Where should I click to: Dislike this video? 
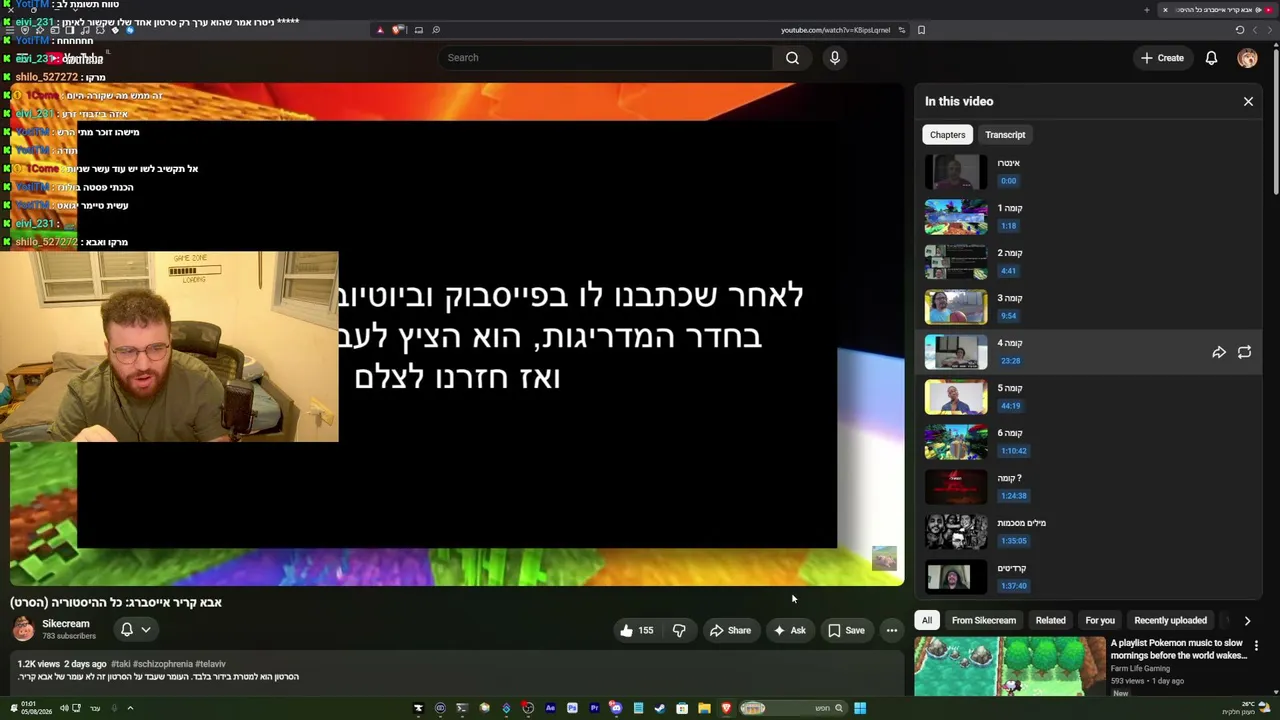pos(679,630)
